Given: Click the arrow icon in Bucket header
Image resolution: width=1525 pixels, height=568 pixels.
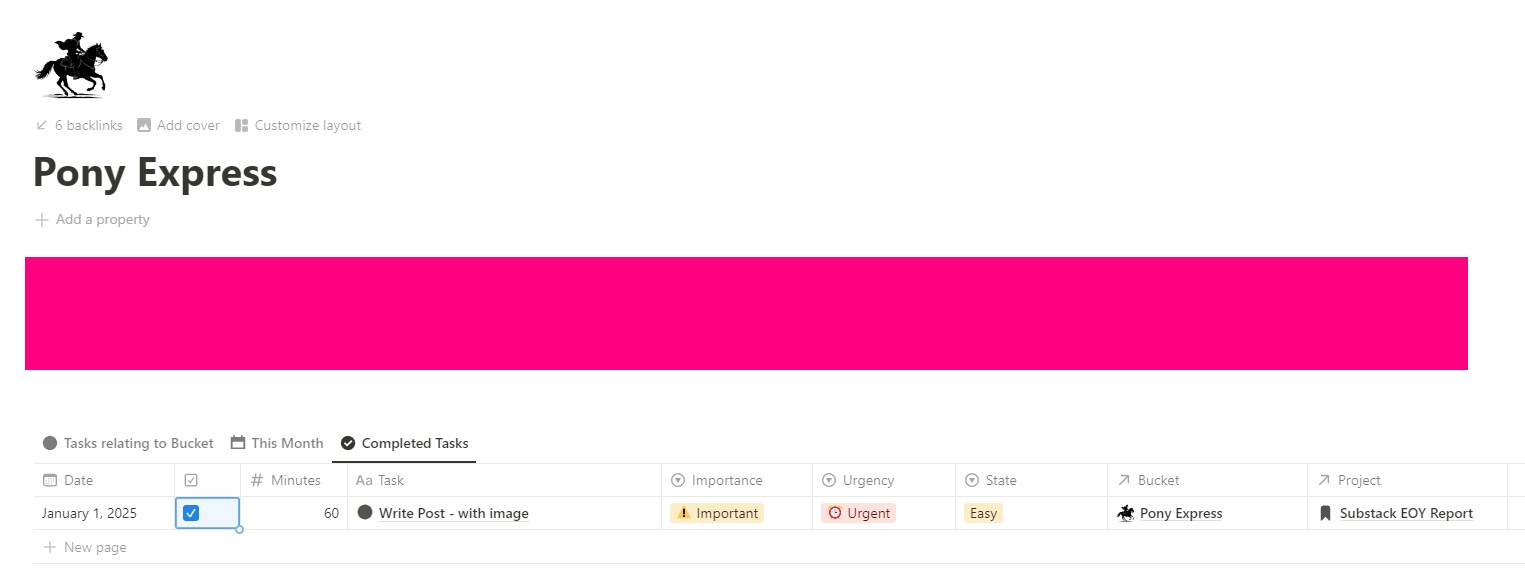Looking at the screenshot, I should 1124,480.
